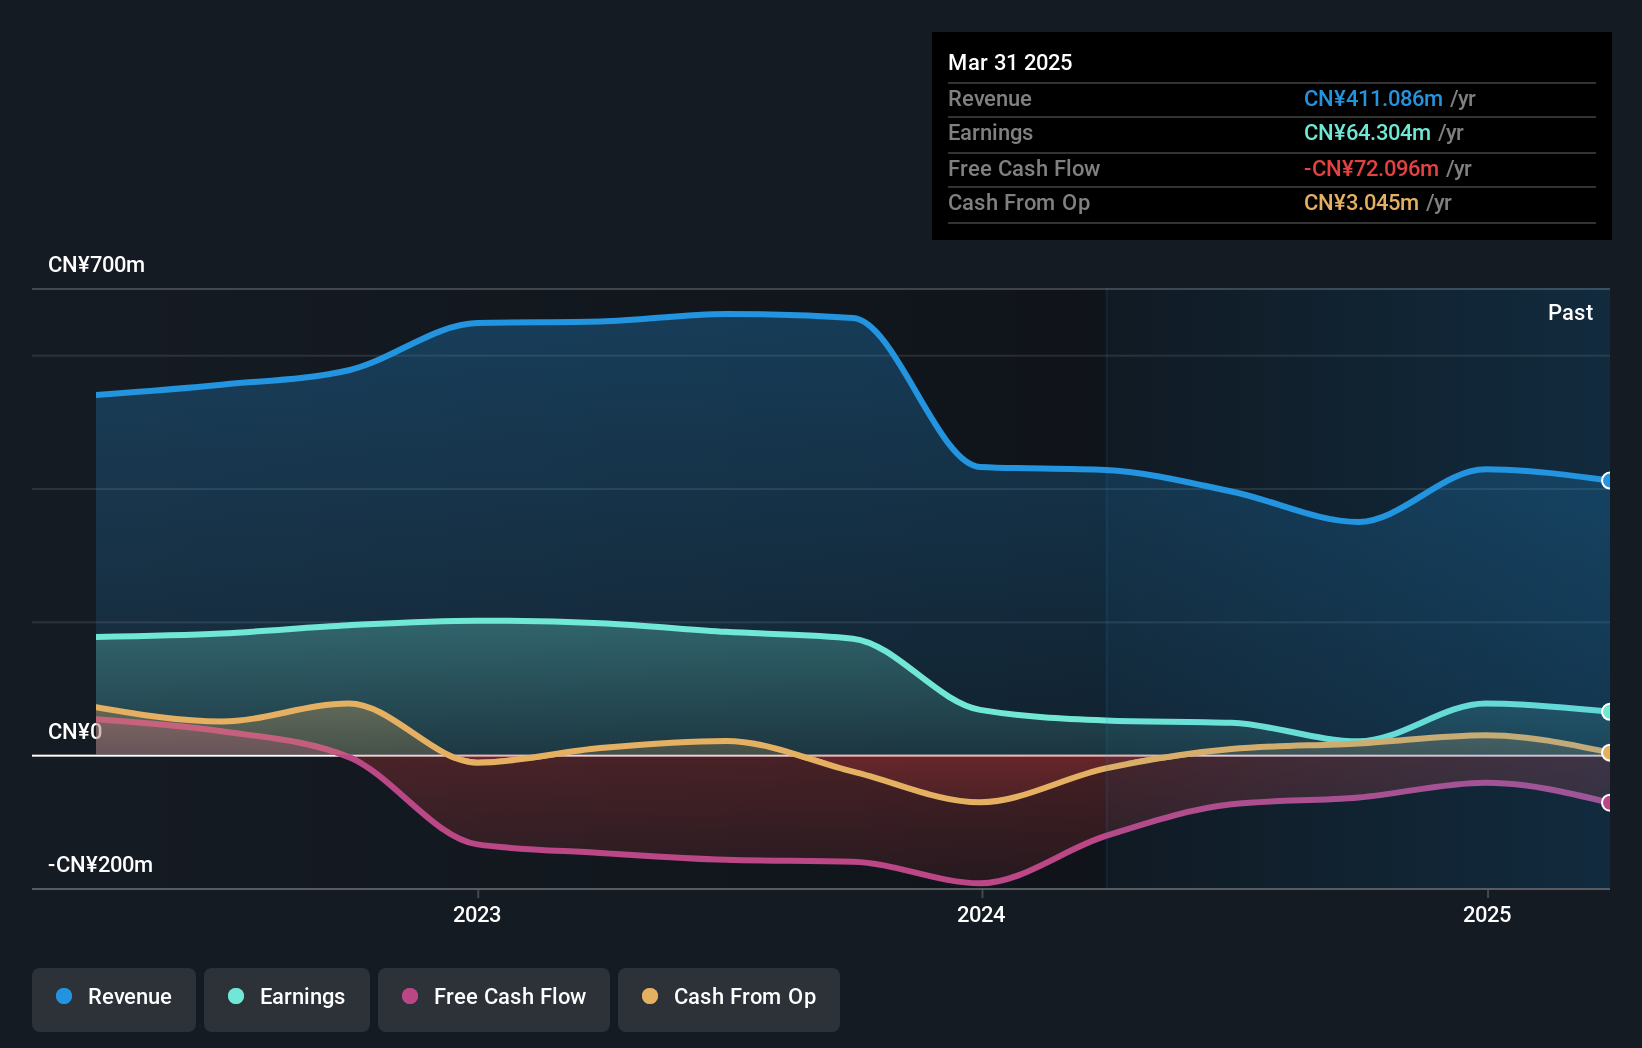Click the Past region label
Screen dimensions: 1642x1048
pyautogui.click(x=1570, y=313)
